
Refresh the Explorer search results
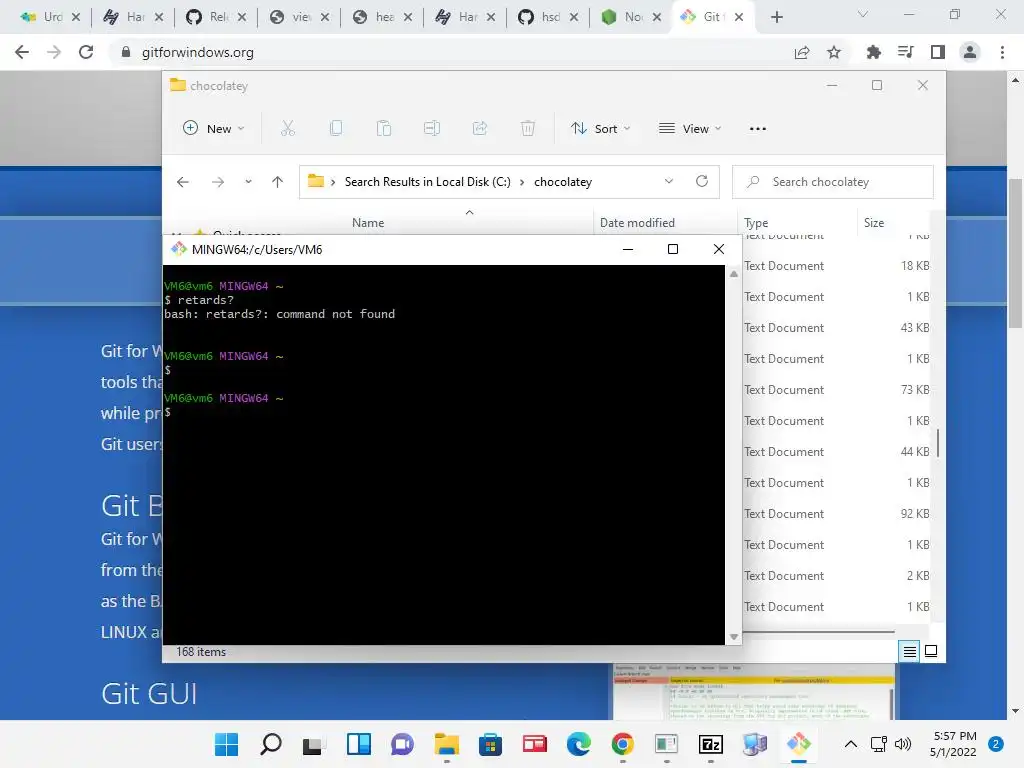(702, 182)
